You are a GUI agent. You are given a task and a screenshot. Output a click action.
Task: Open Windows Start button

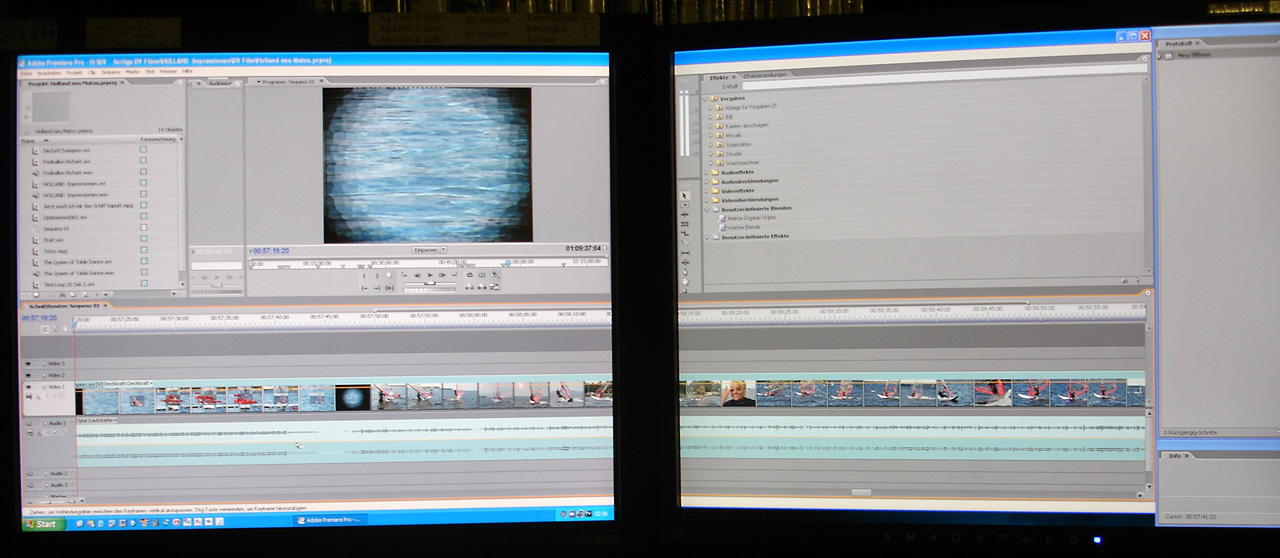point(40,523)
